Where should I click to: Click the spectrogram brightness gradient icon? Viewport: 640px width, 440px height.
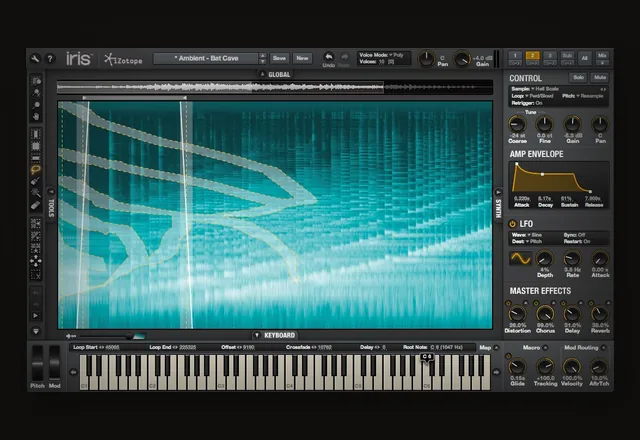pyautogui.click(x=139, y=336)
